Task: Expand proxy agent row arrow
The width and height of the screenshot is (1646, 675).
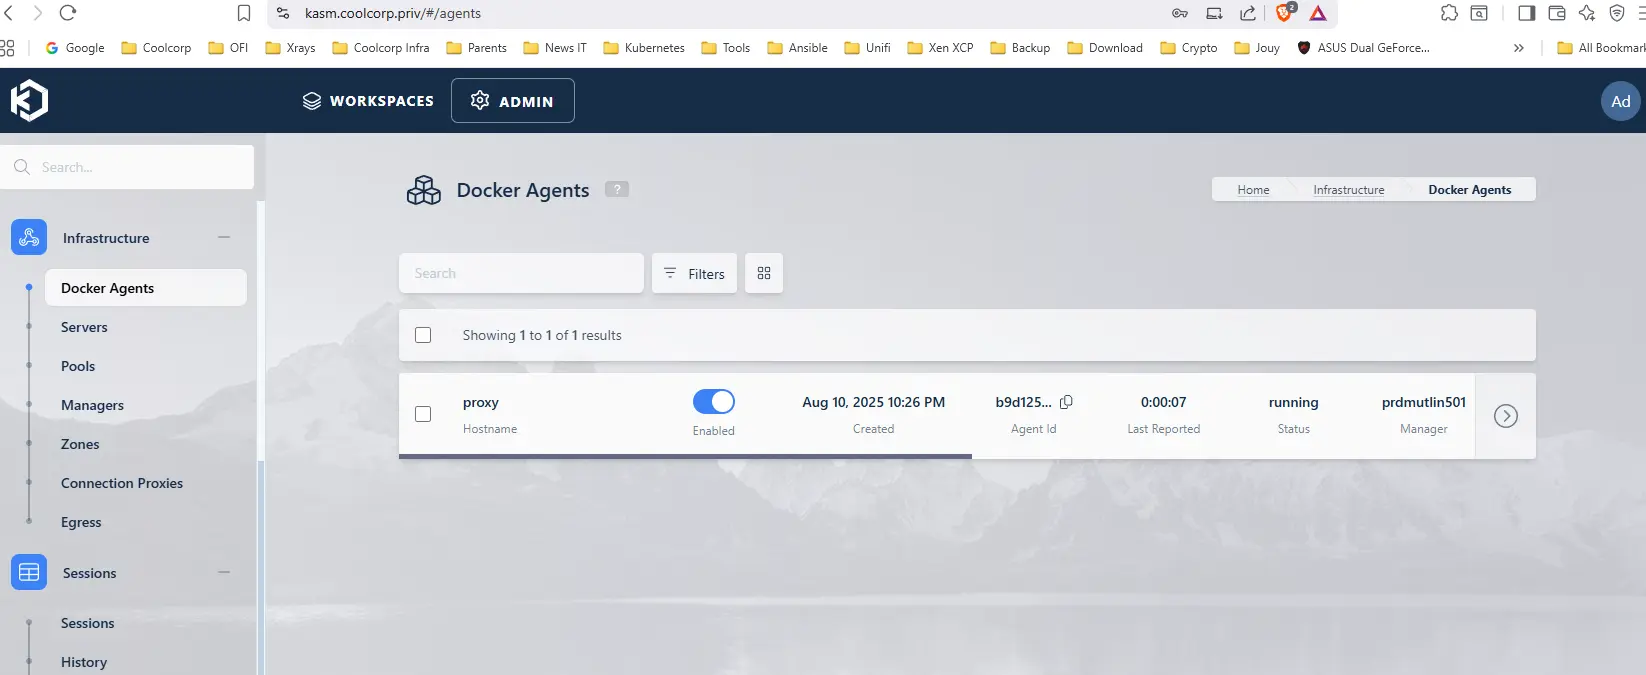Action: click(x=1505, y=416)
